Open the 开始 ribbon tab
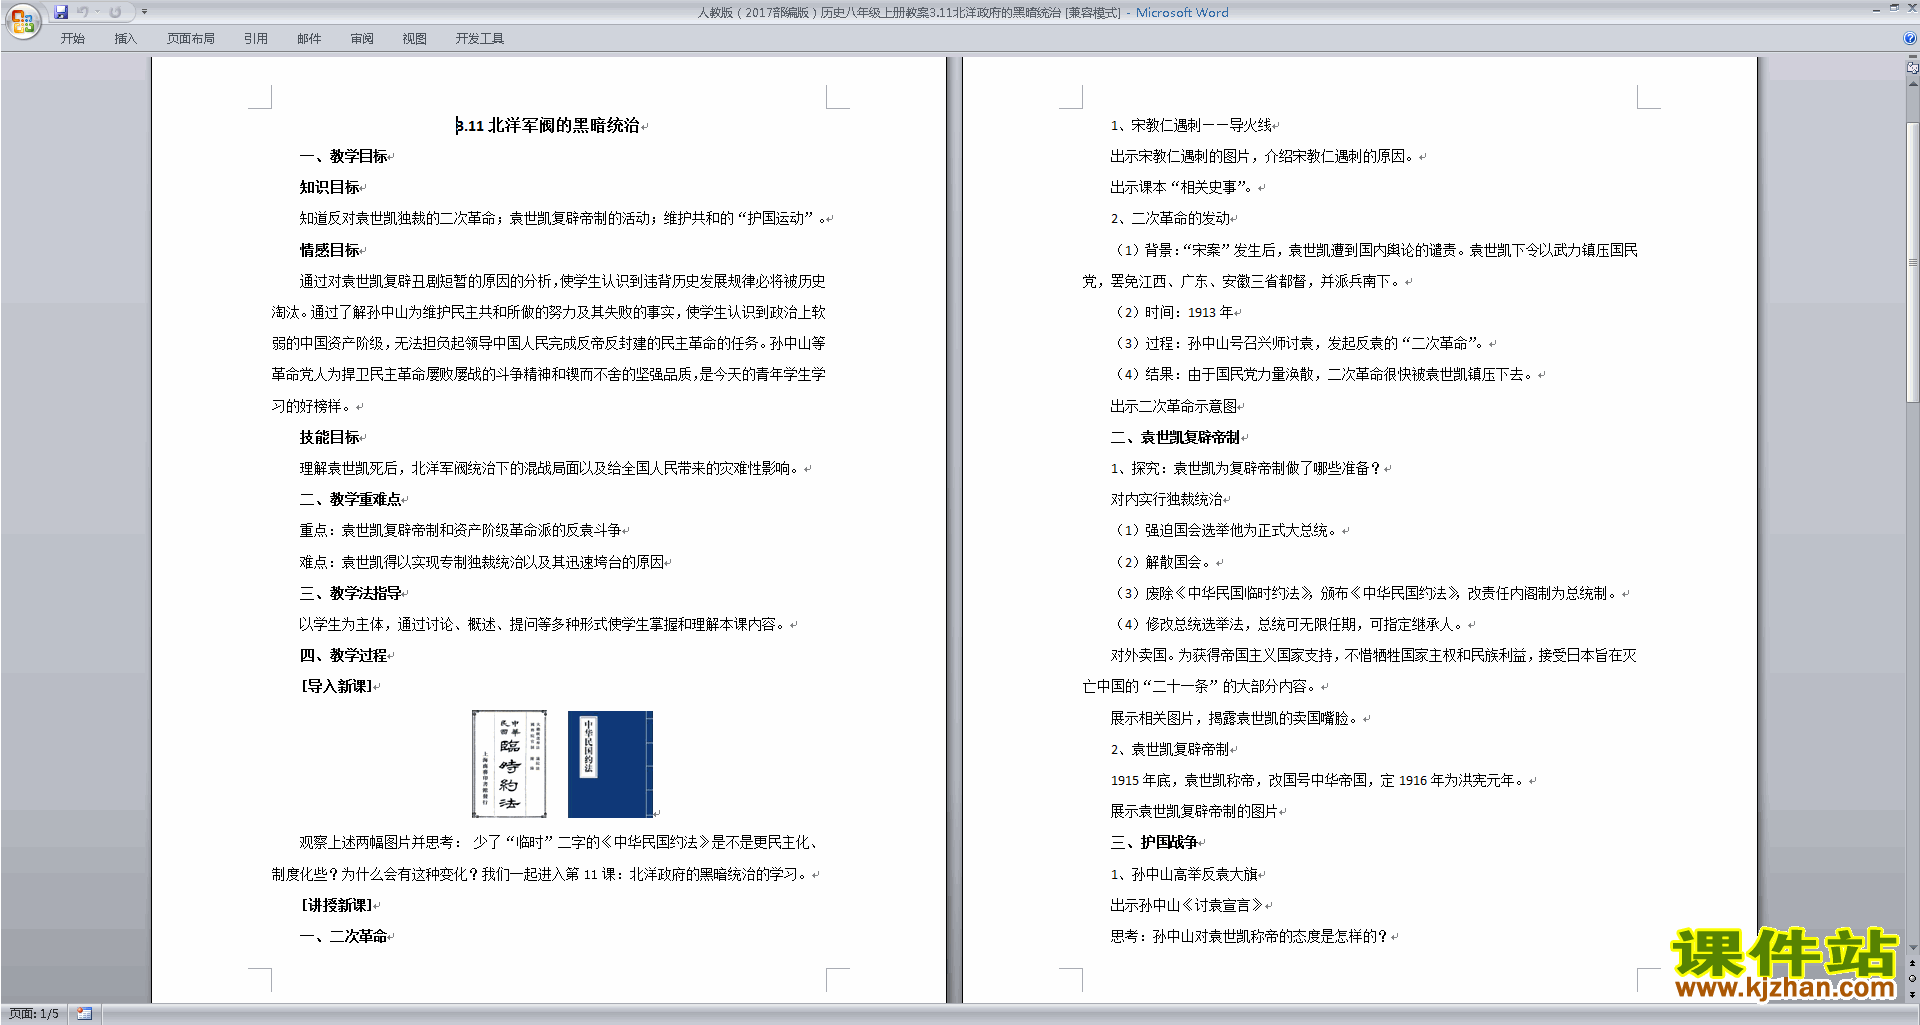 pos(72,38)
